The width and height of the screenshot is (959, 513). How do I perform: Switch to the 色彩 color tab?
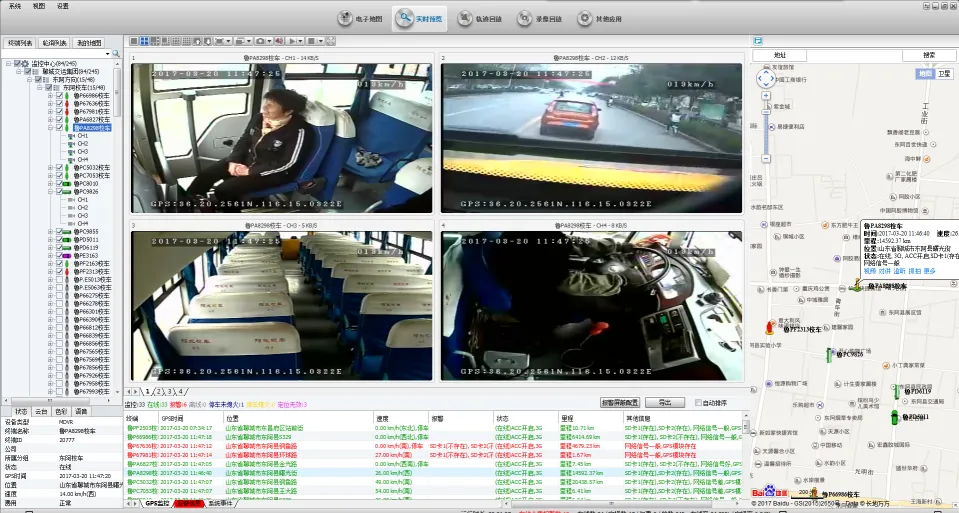tap(61, 412)
